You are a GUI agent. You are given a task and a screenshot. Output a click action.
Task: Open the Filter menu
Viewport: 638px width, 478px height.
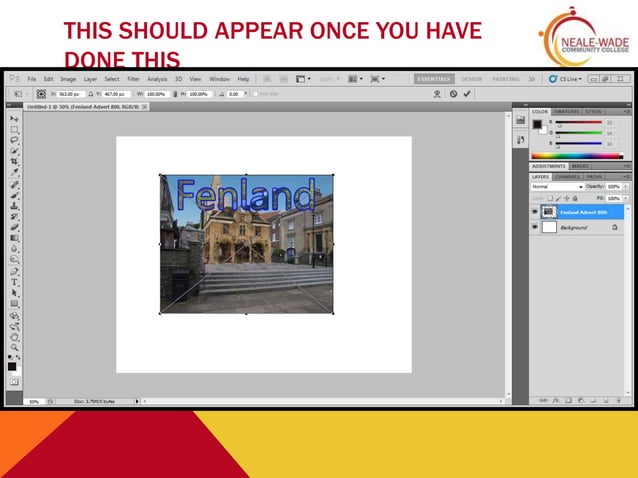tap(133, 79)
